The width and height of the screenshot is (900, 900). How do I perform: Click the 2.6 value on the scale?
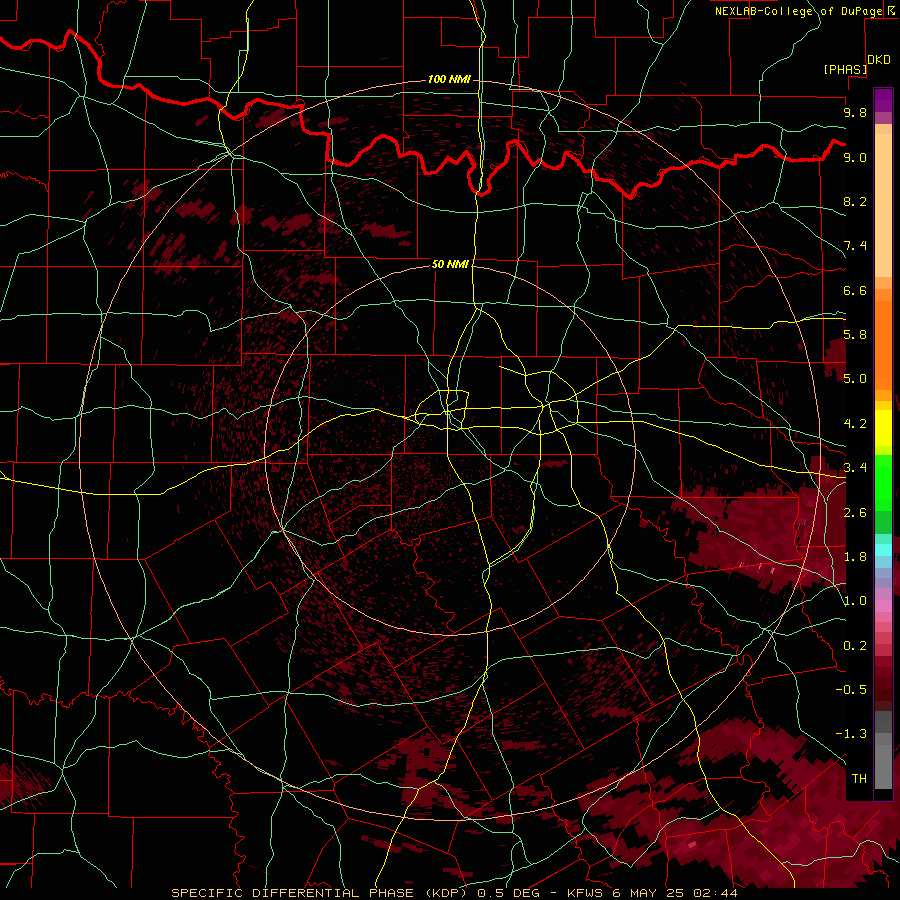[855, 512]
